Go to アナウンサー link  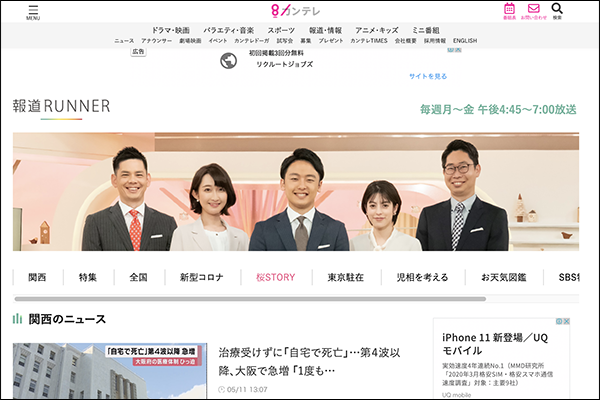point(157,41)
